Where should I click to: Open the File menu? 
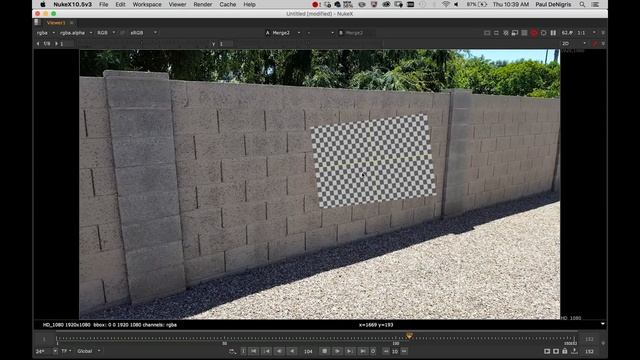point(104,4)
